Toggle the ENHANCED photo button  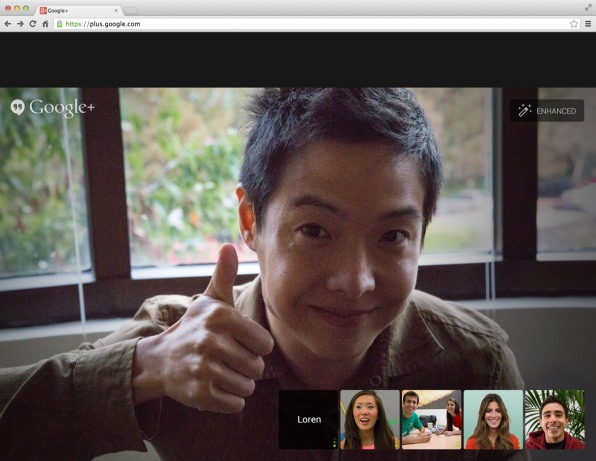point(547,111)
